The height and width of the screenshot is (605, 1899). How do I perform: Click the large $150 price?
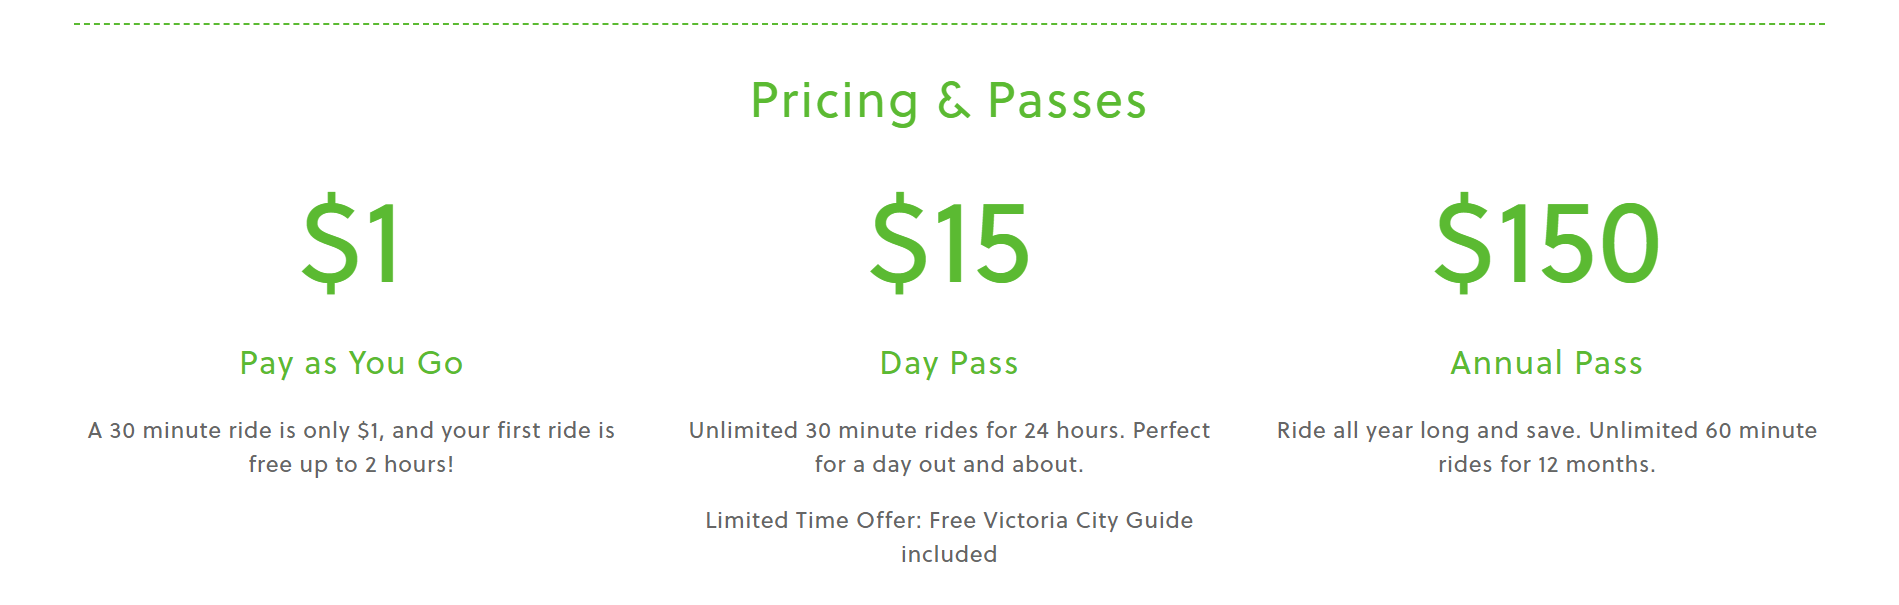(x=1546, y=243)
